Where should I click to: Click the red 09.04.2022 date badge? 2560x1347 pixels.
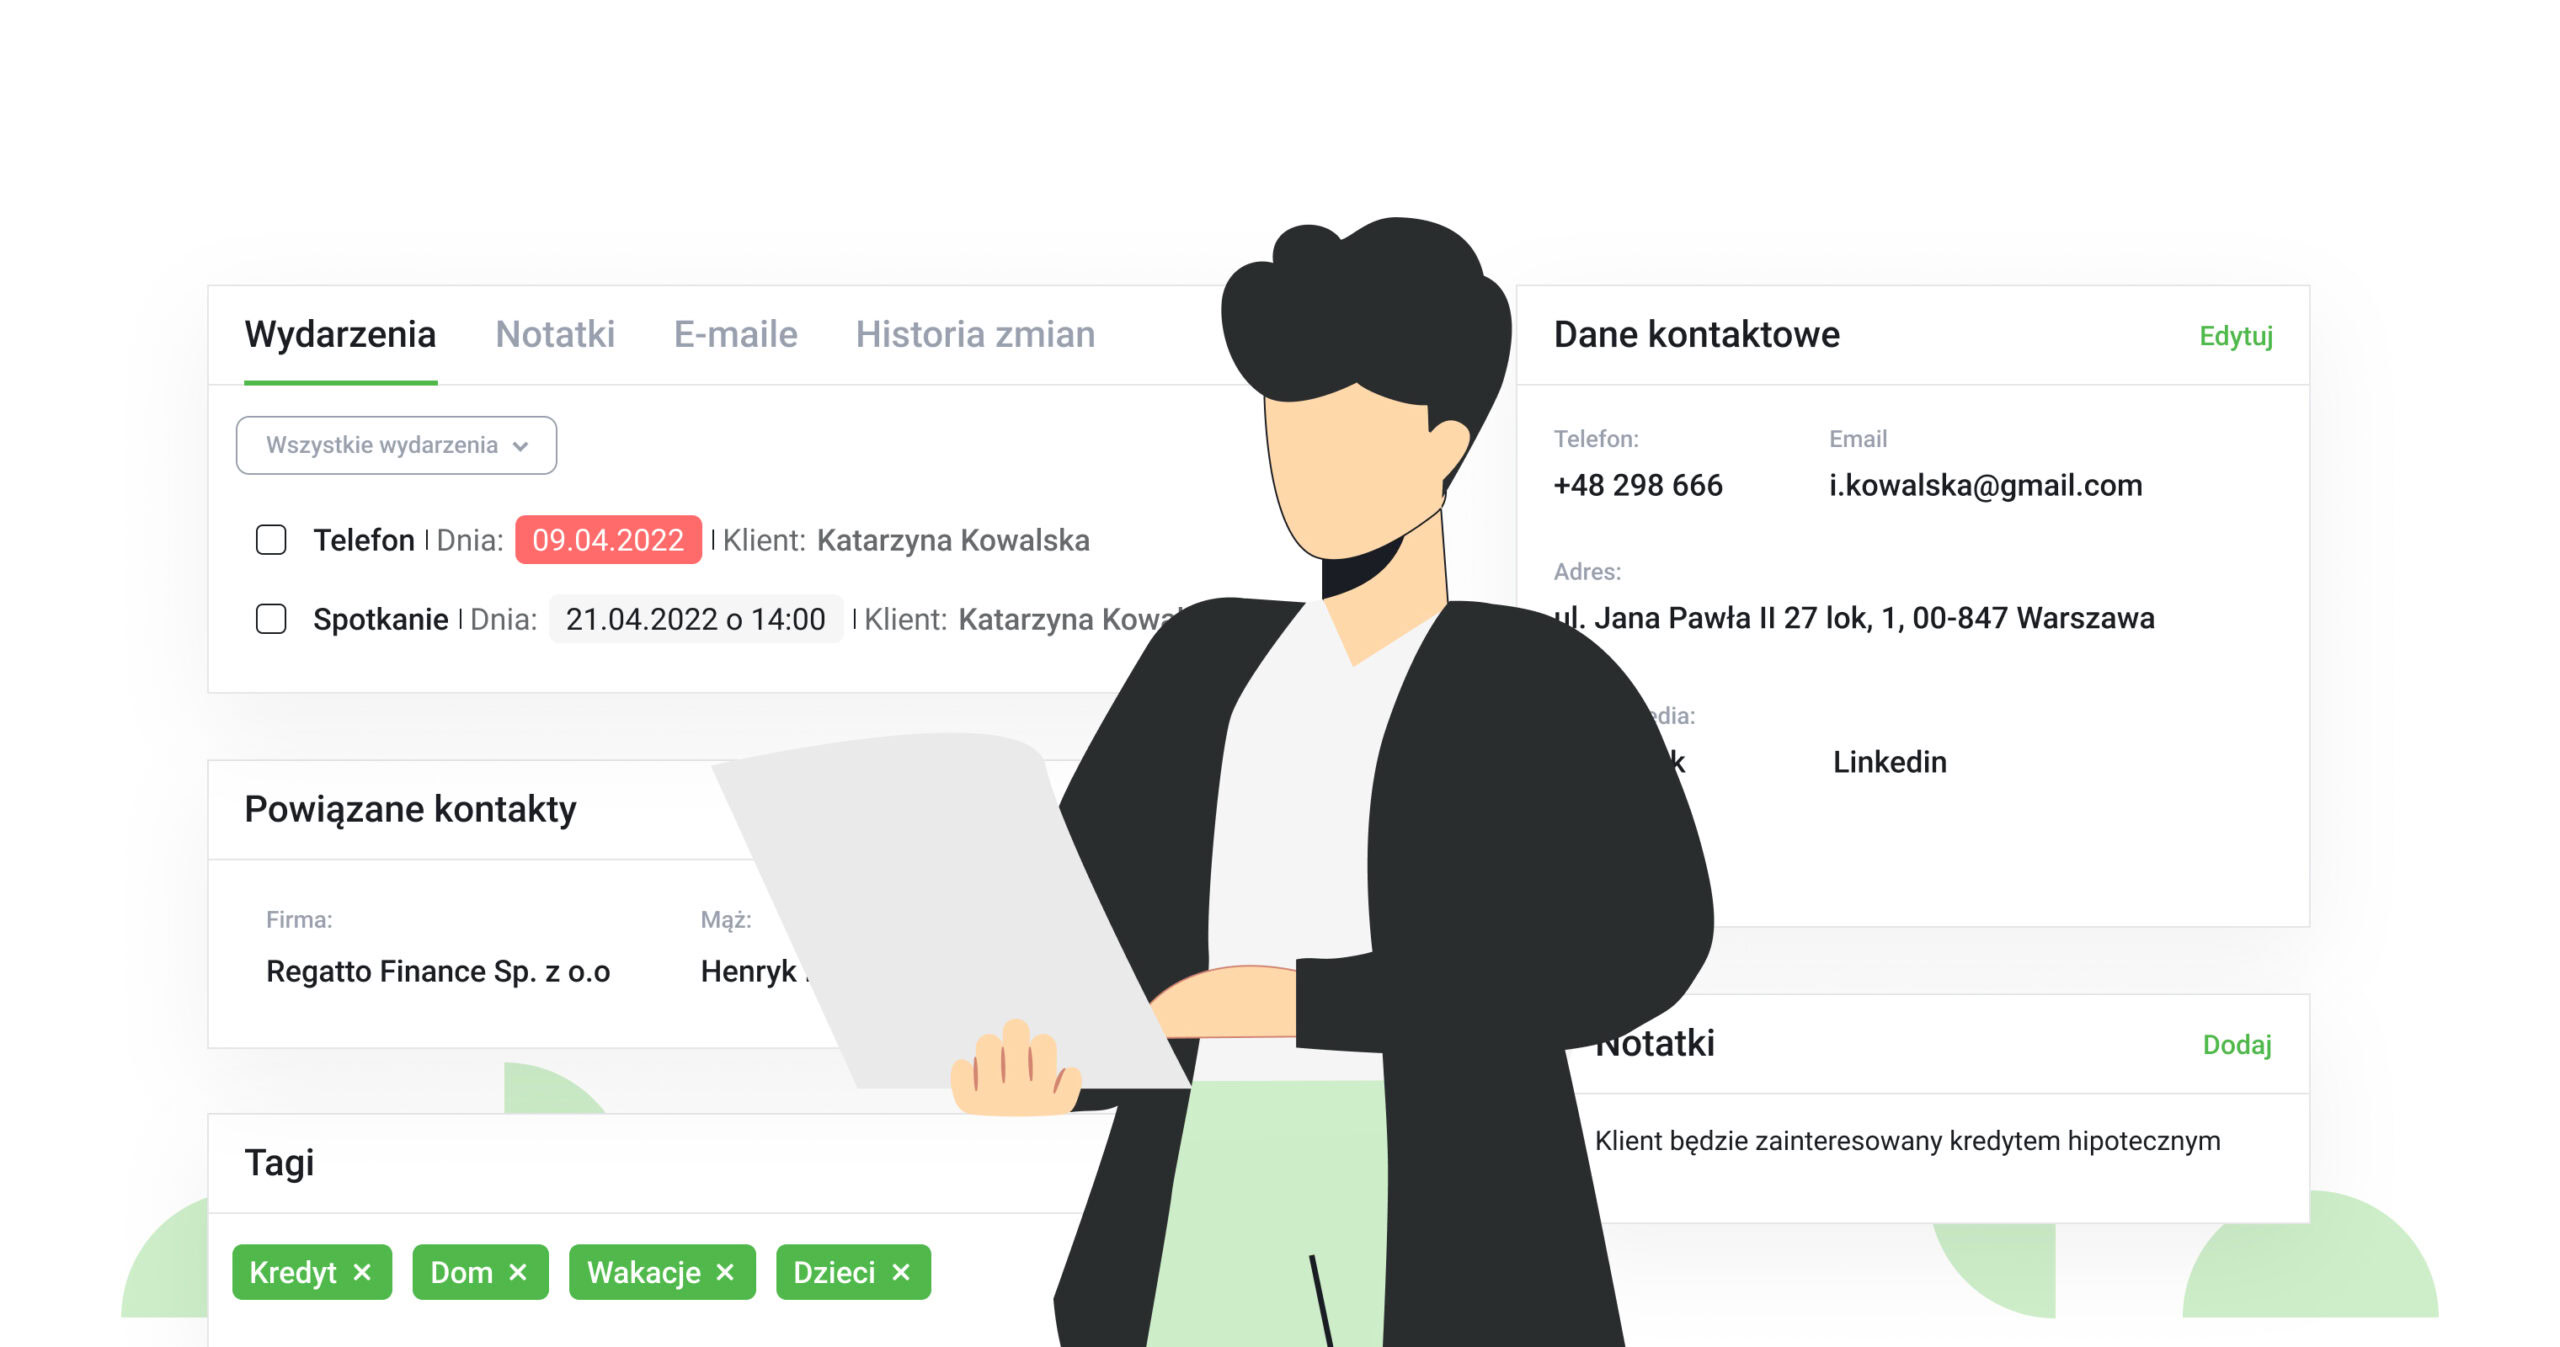tap(608, 540)
